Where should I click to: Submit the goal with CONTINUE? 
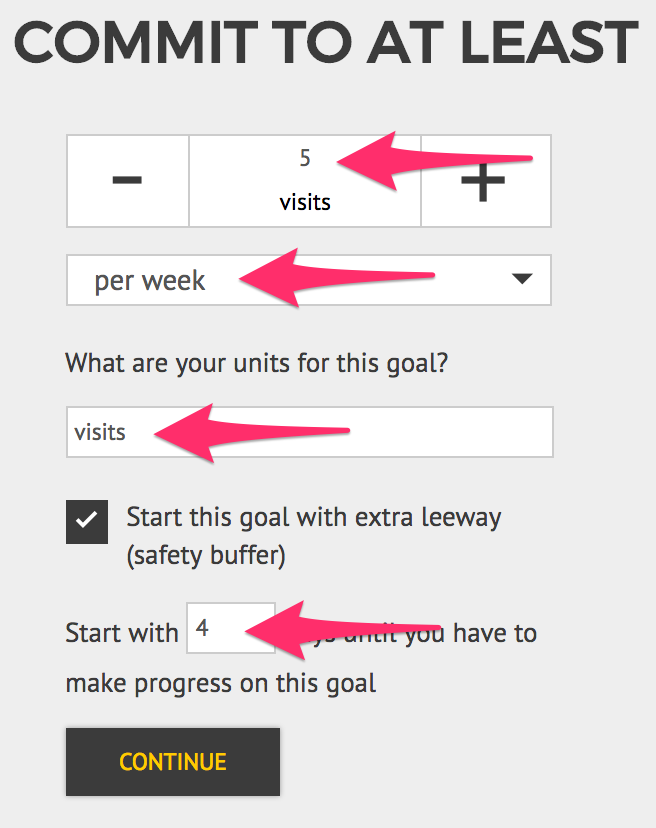(172, 761)
